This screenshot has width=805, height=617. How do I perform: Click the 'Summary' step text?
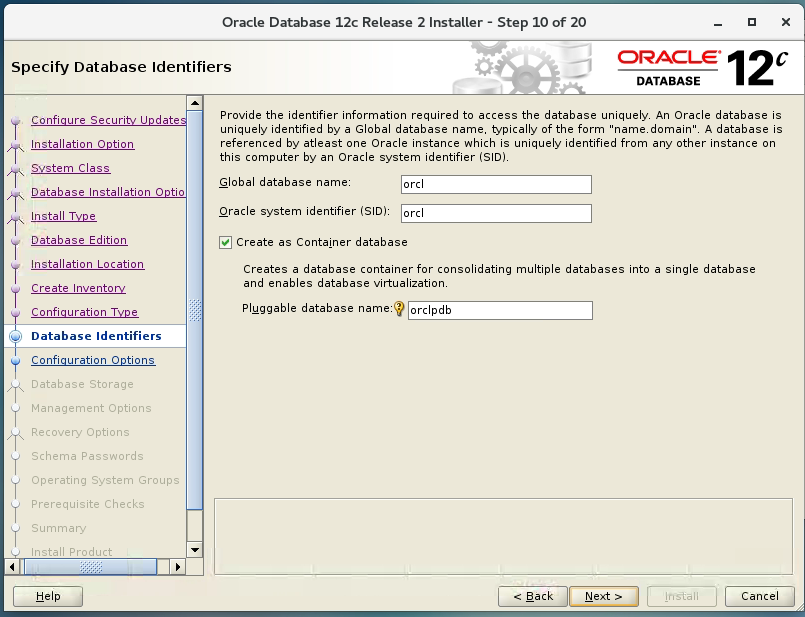tap(59, 528)
